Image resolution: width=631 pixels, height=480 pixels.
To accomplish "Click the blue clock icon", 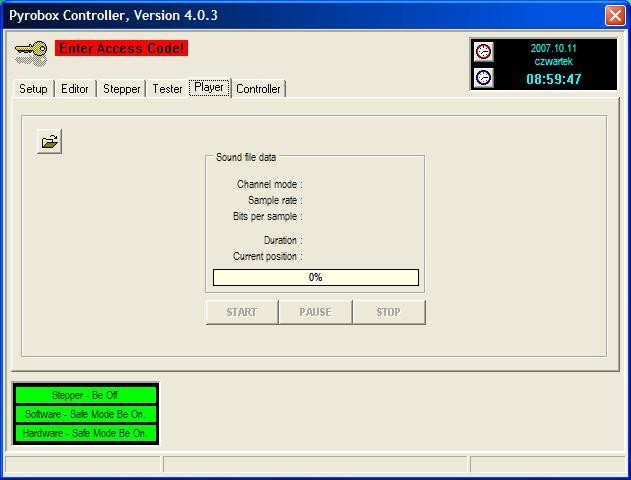I will 483,77.
